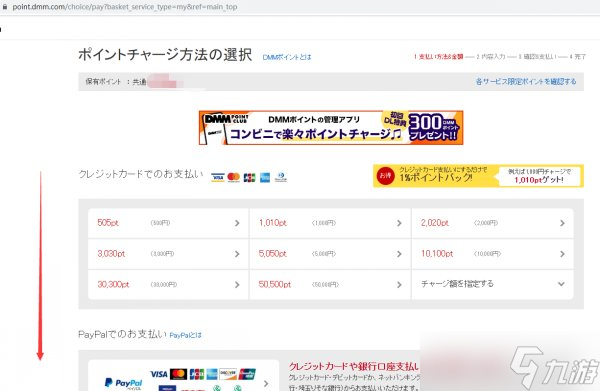Click the PayPalでのお支払い heading
The height and width of the screenshot is (391, 600).
pos(122,334)
